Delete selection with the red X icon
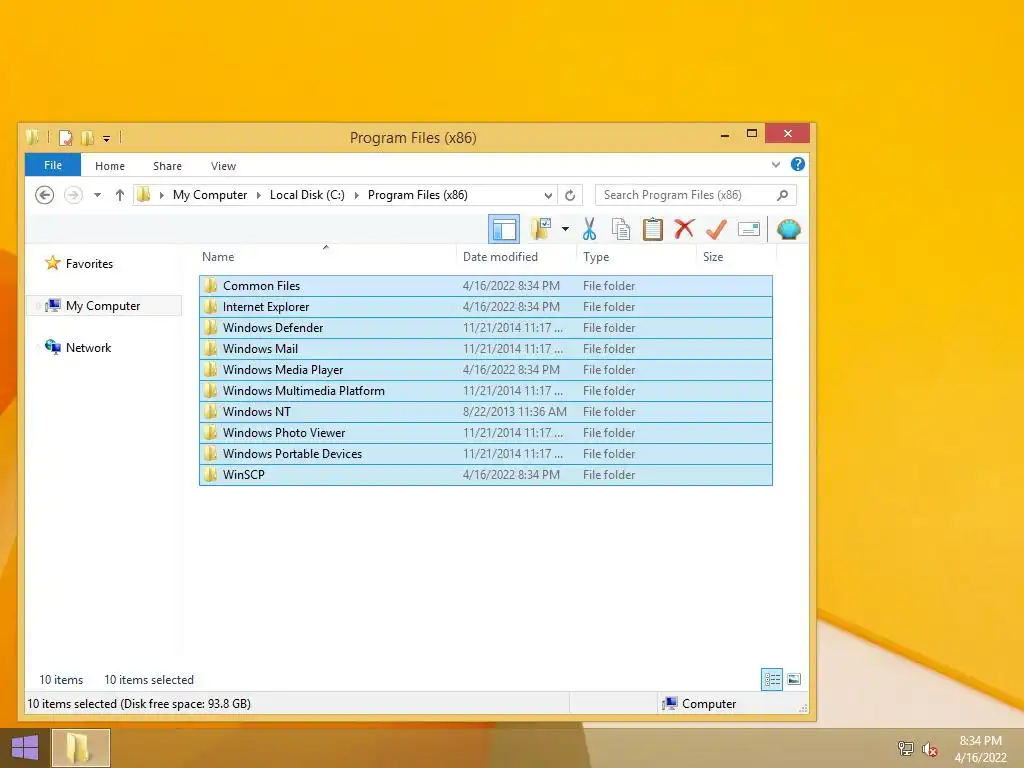 click(x=684, y=229)
